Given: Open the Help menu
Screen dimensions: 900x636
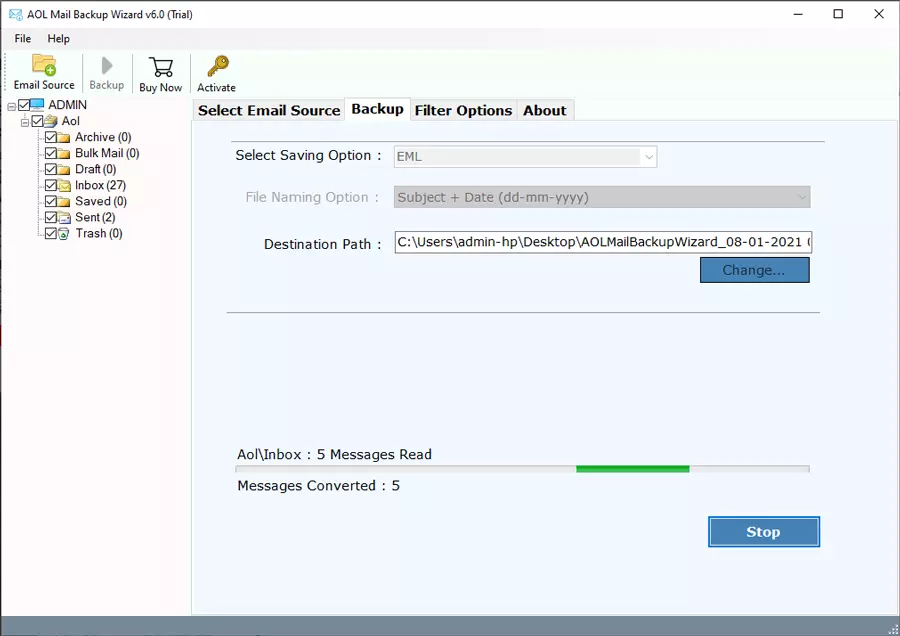Looking at the screenshot, I should tap(59, 38).
